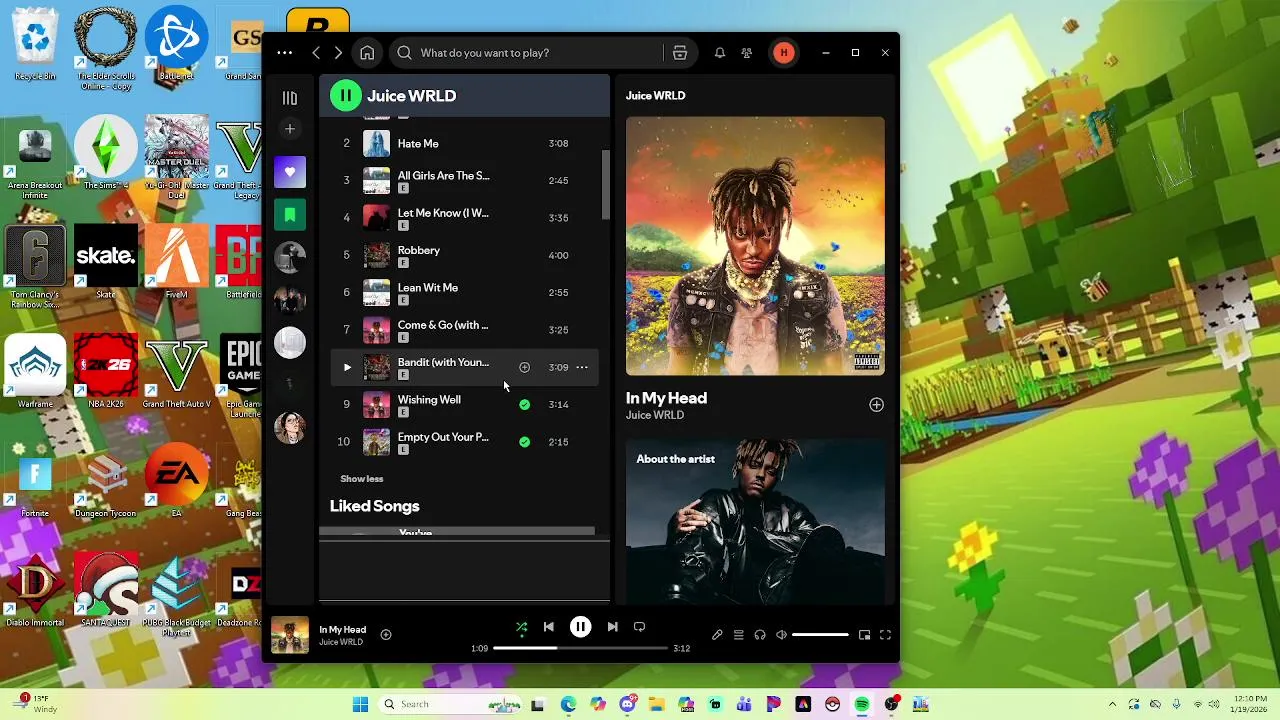1280x720 pixels.
Task: Go forward in Spotify navigation
Action: tap(338, 53)
